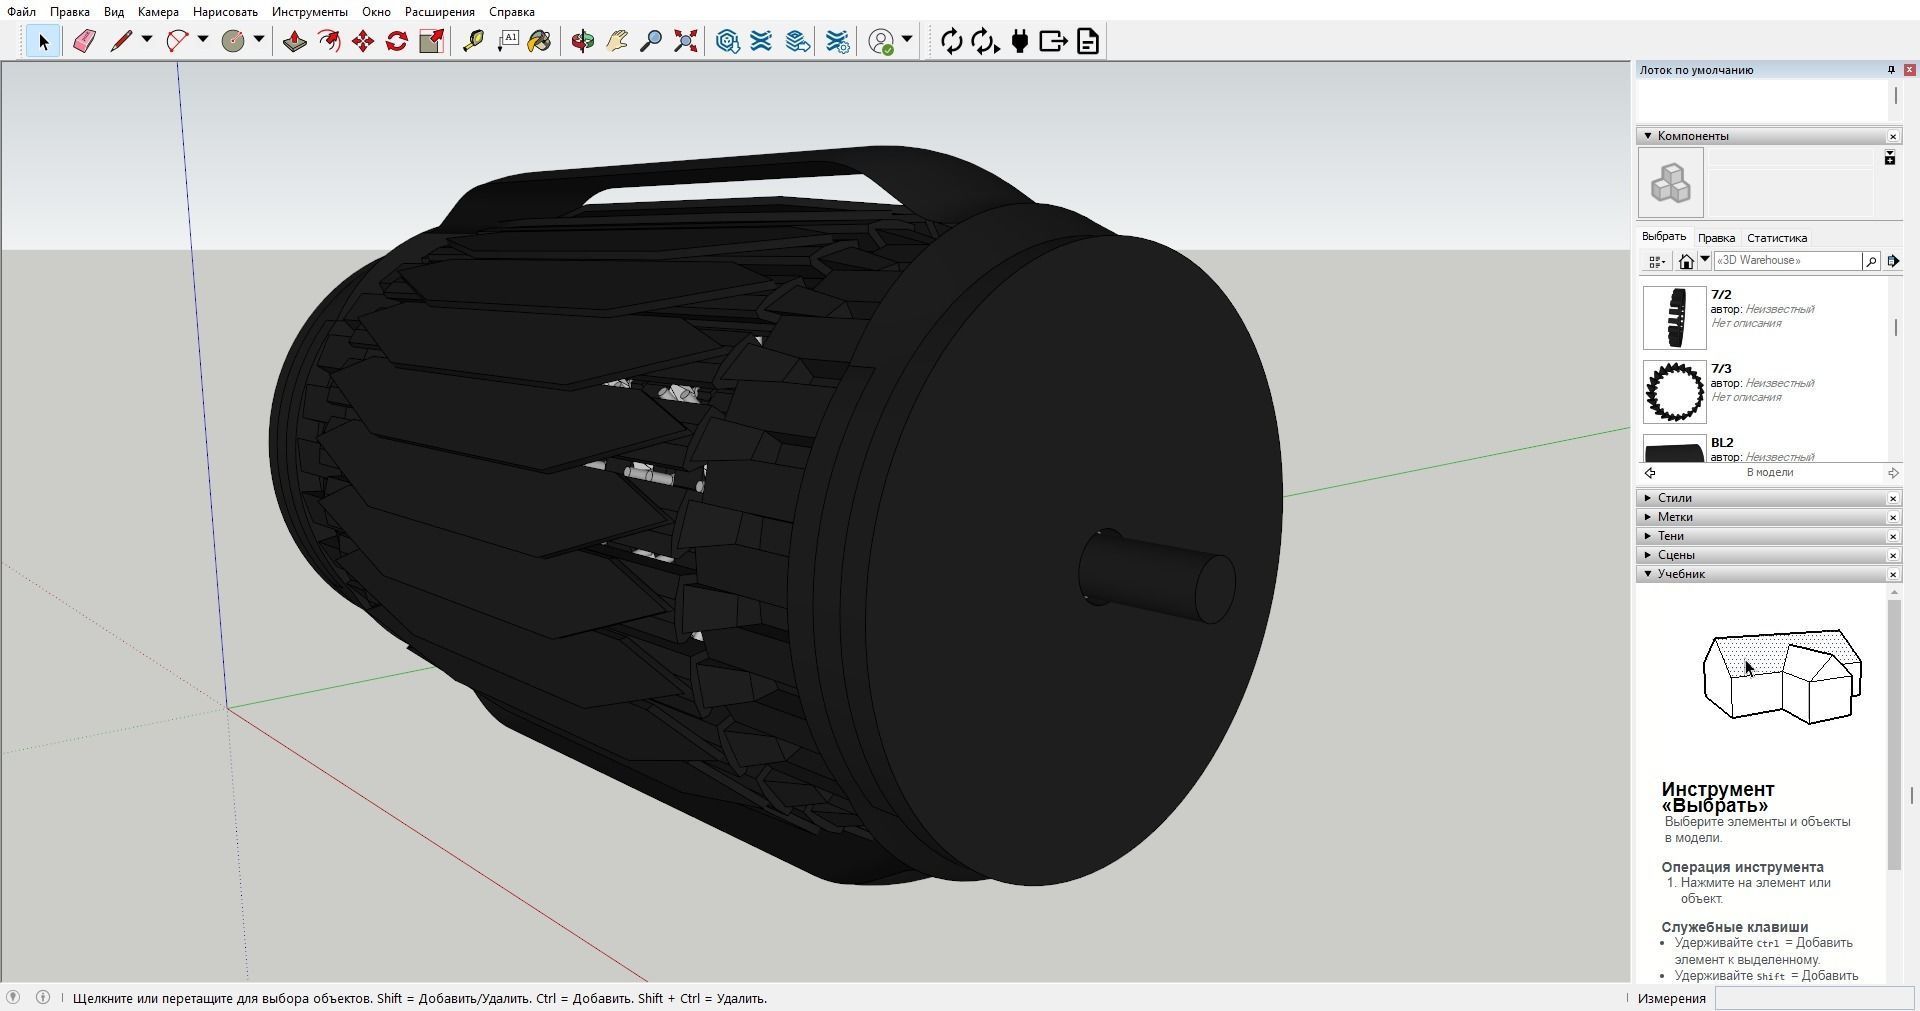
Task: Select the Paint Bucket tool
Action: click(x=540, y=41)
